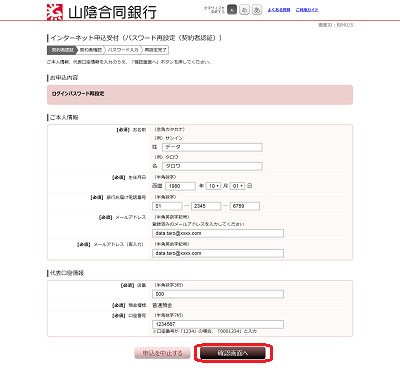The width and height of the screenshot is (400, 368).
Task: Focus the given name field containing タロウ
Action: pyautogui.click(x=212, y=166)
